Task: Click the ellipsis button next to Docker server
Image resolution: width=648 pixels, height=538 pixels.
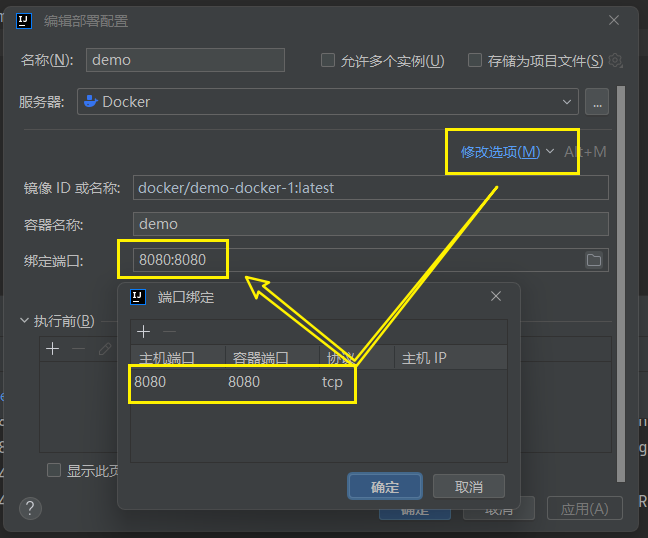Action: click(597, 102)
